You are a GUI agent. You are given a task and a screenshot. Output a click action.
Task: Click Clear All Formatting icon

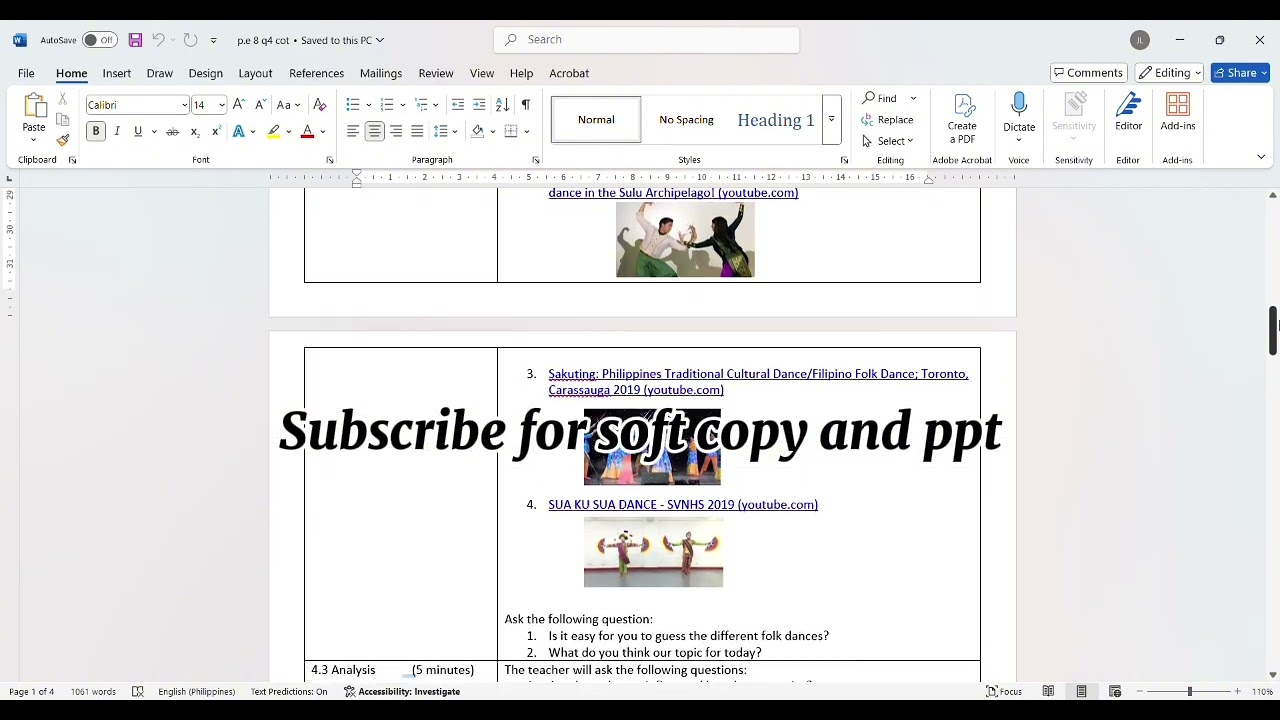coord(319,104)
